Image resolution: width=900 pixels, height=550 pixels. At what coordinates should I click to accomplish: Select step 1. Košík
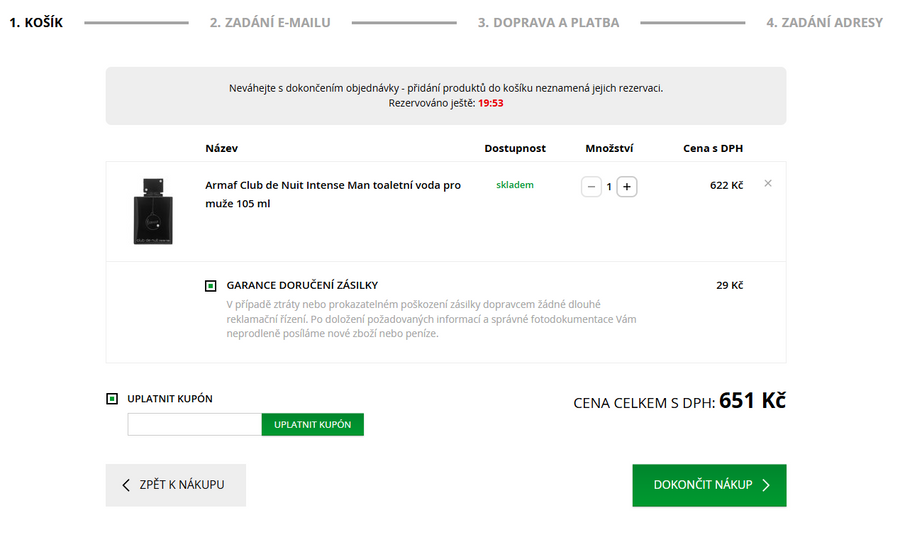coord(36,22)
